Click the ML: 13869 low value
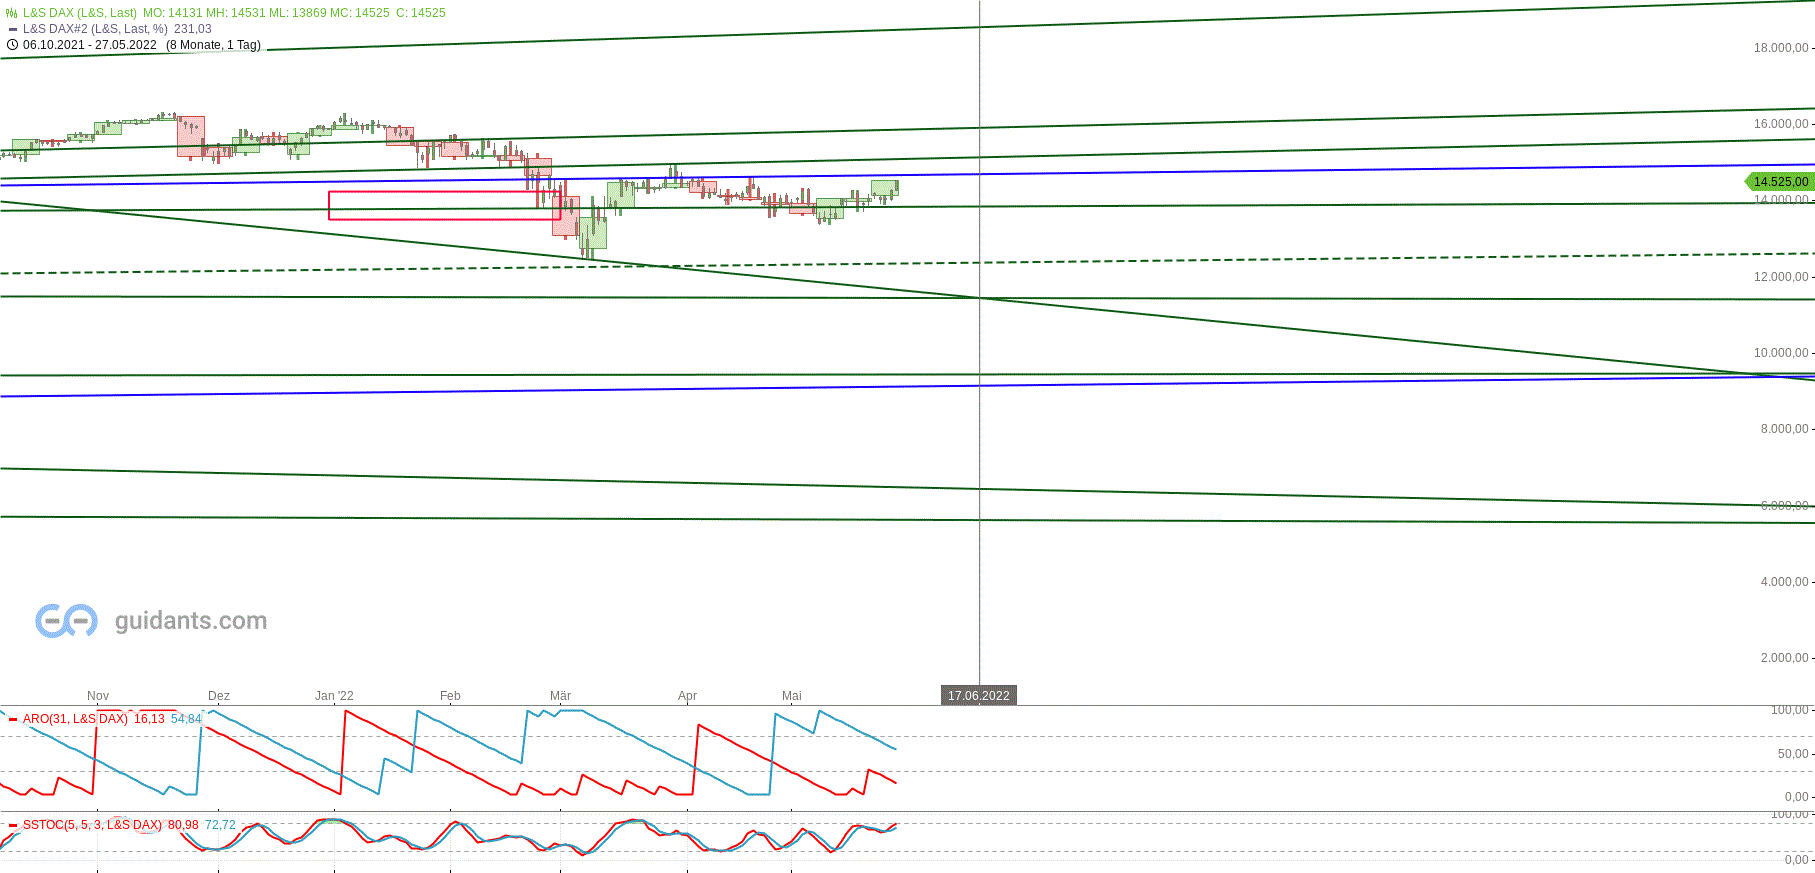The height and width of the screenshot is (873, 1815). click(300, 13)
